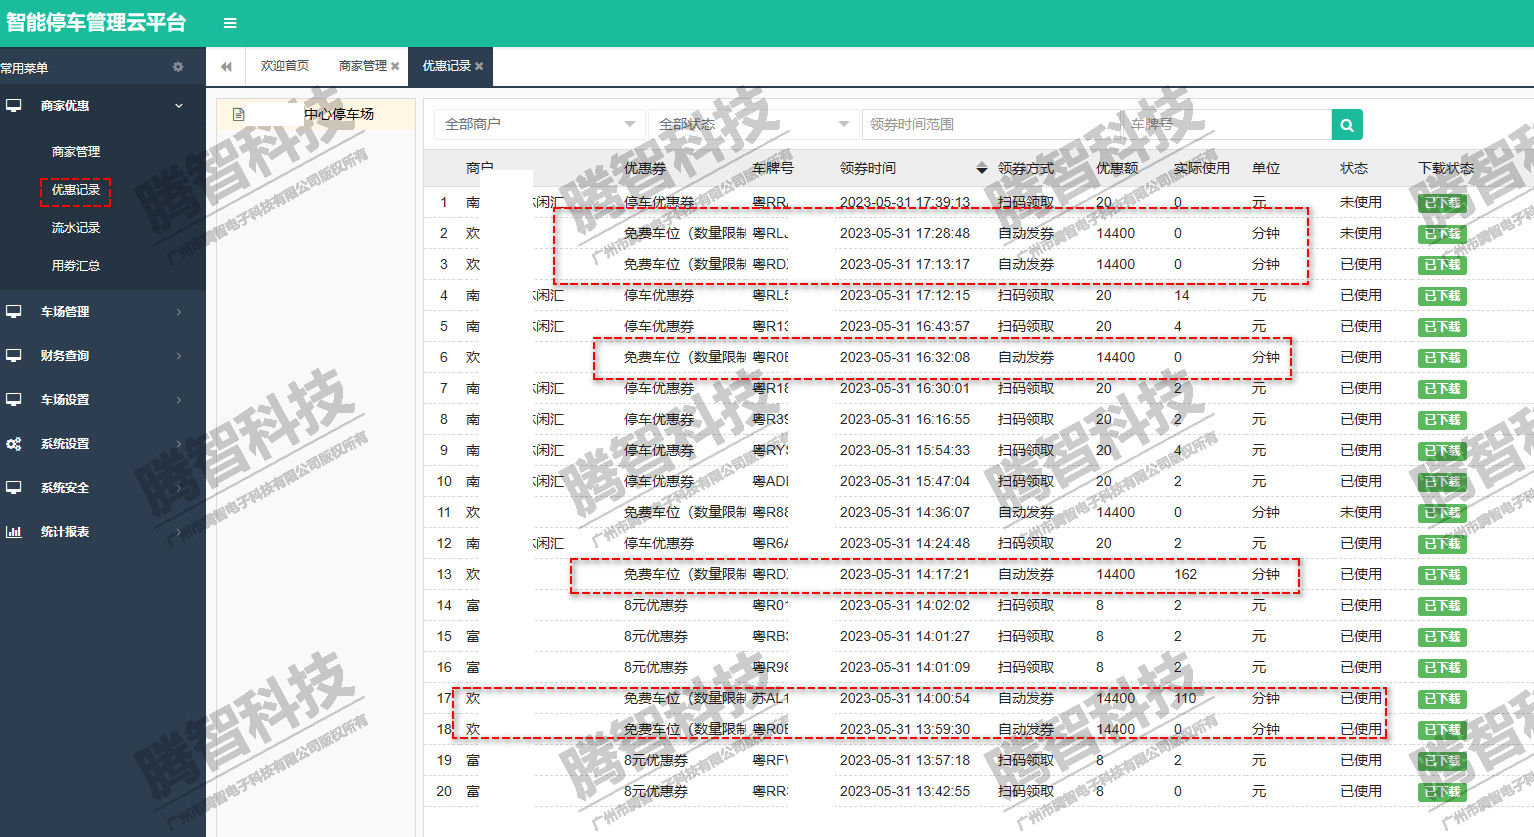Click the 领券时间范围 input field
This screenshot has width=1534, height=837.
[990, 125]
